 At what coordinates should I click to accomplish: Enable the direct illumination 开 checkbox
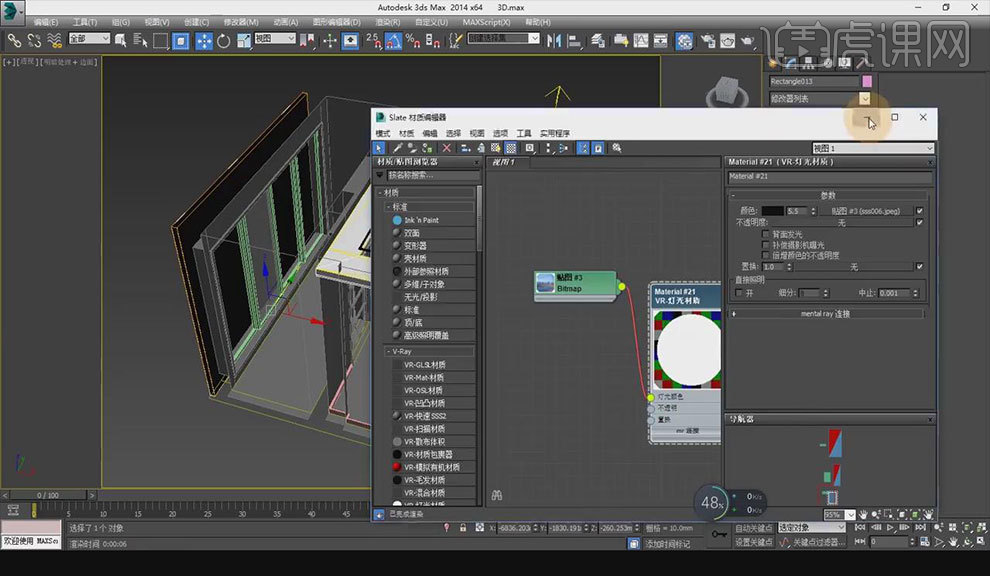pyautogui.click(x=739, y=293)
